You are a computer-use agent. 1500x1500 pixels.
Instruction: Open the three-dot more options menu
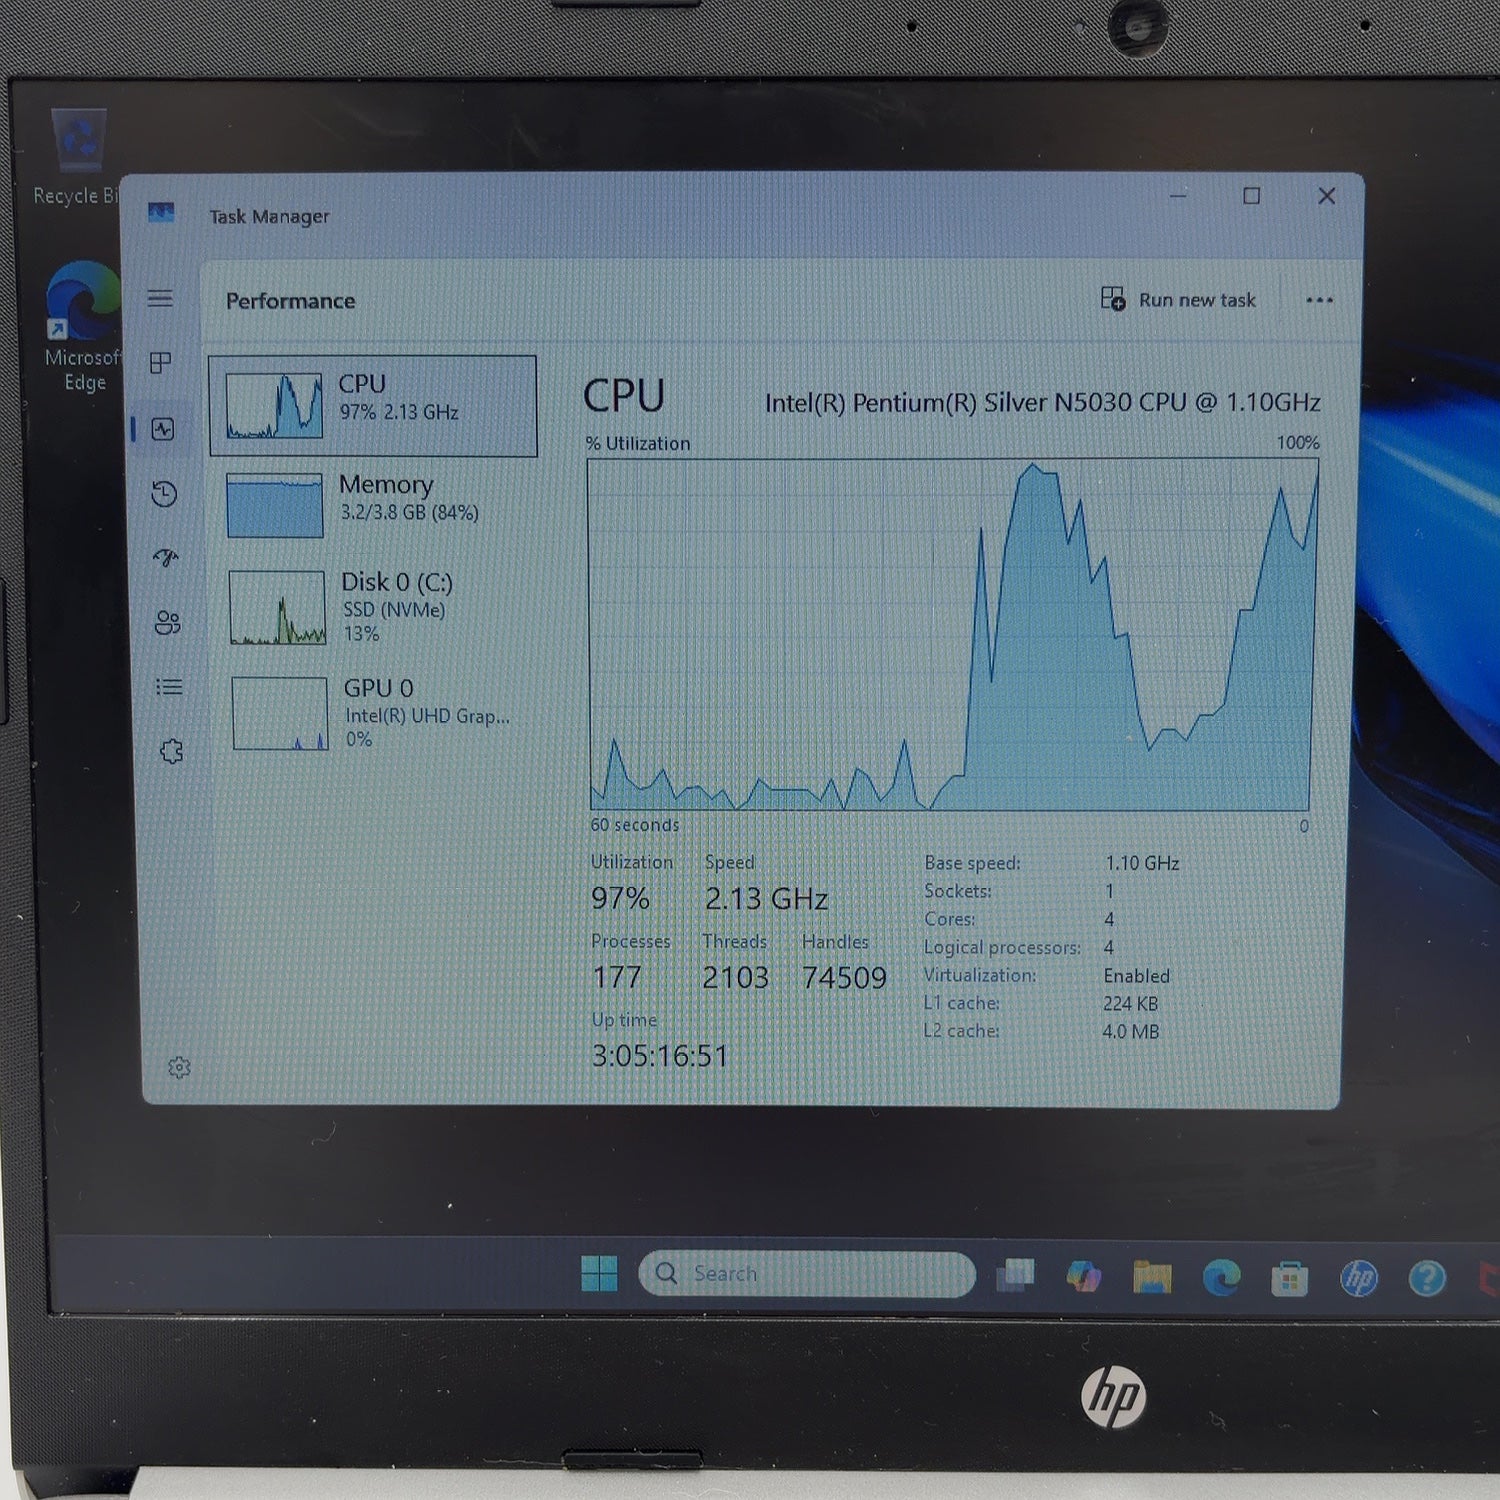[1319, 300]
